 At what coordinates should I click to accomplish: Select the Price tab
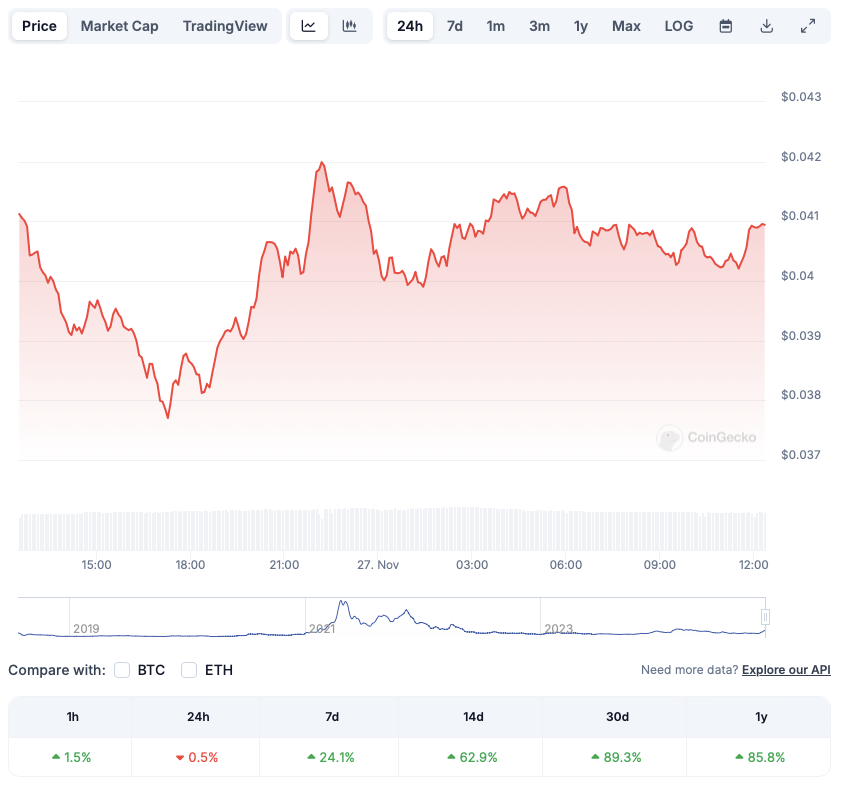pyautogui.click(x=39, y=26)
